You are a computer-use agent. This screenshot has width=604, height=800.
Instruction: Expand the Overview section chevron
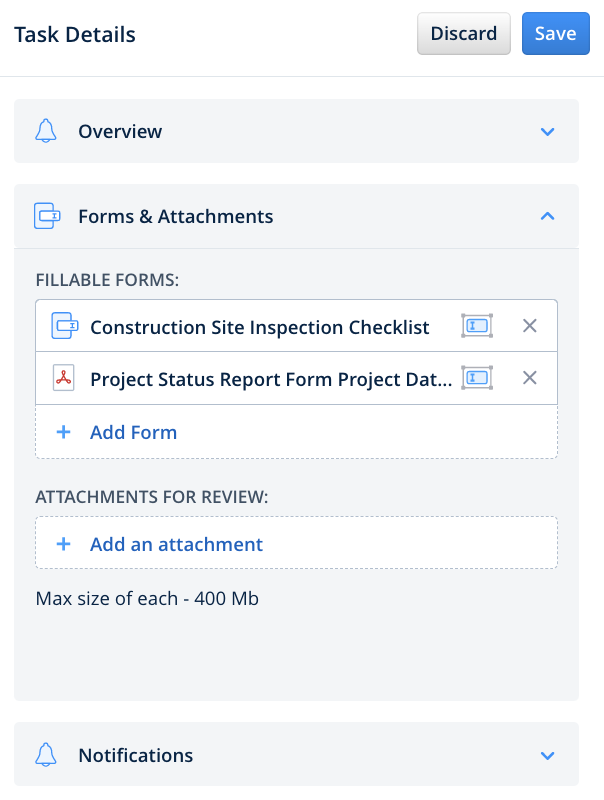[547, 131]
